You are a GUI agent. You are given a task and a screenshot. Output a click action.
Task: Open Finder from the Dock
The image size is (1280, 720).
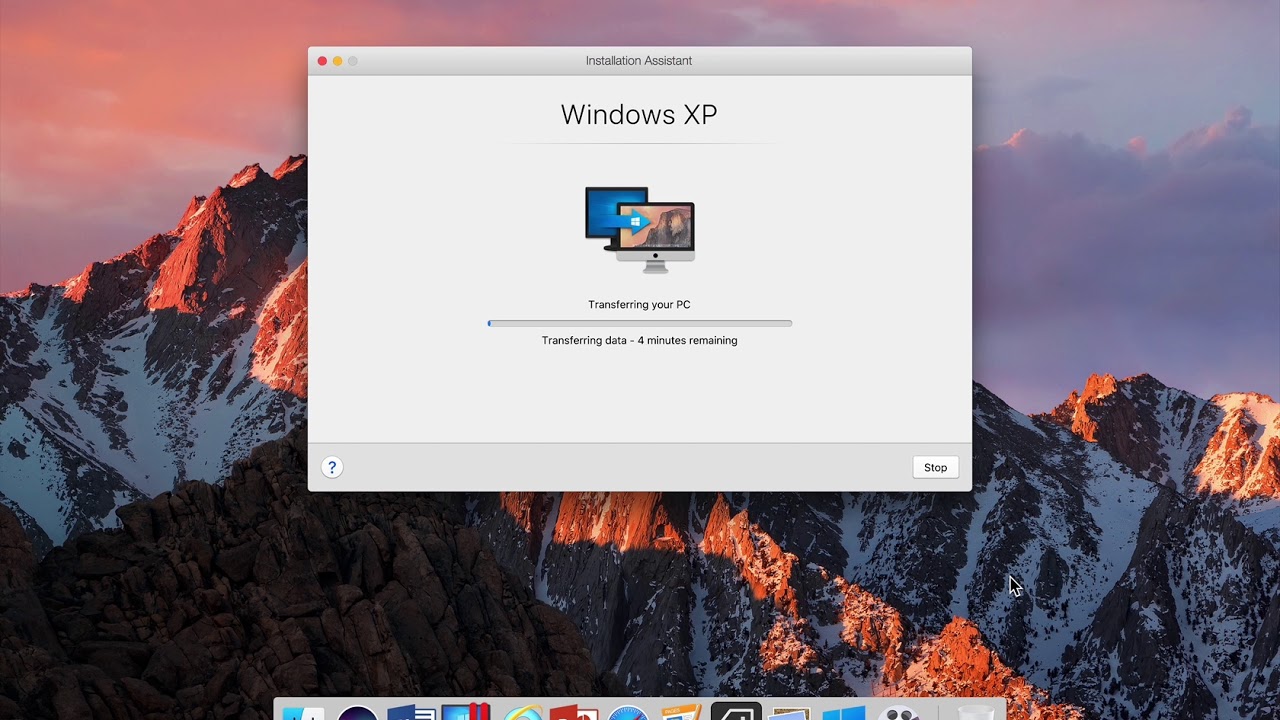[303, 713]
